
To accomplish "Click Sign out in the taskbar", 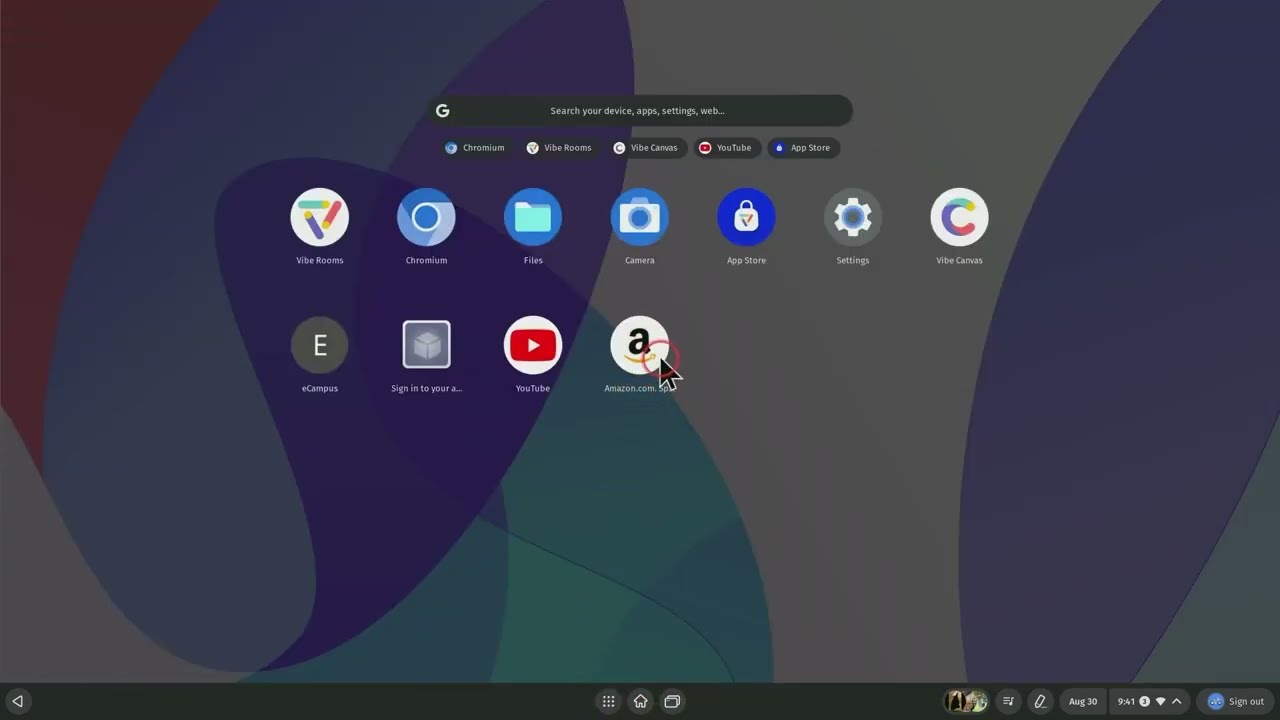I will point(1236,701).
